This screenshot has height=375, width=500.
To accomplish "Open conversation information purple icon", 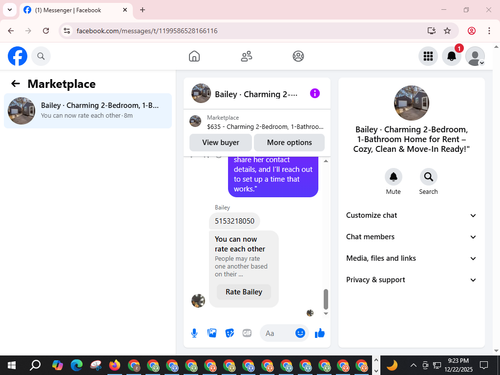I will (315, 93).
